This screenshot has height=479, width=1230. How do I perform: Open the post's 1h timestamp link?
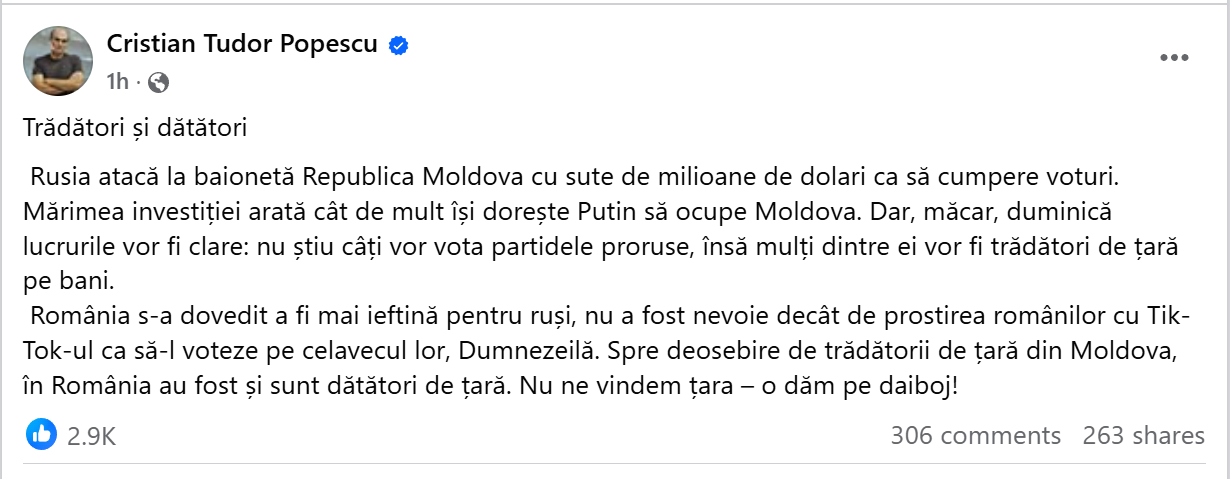(118, 82)
